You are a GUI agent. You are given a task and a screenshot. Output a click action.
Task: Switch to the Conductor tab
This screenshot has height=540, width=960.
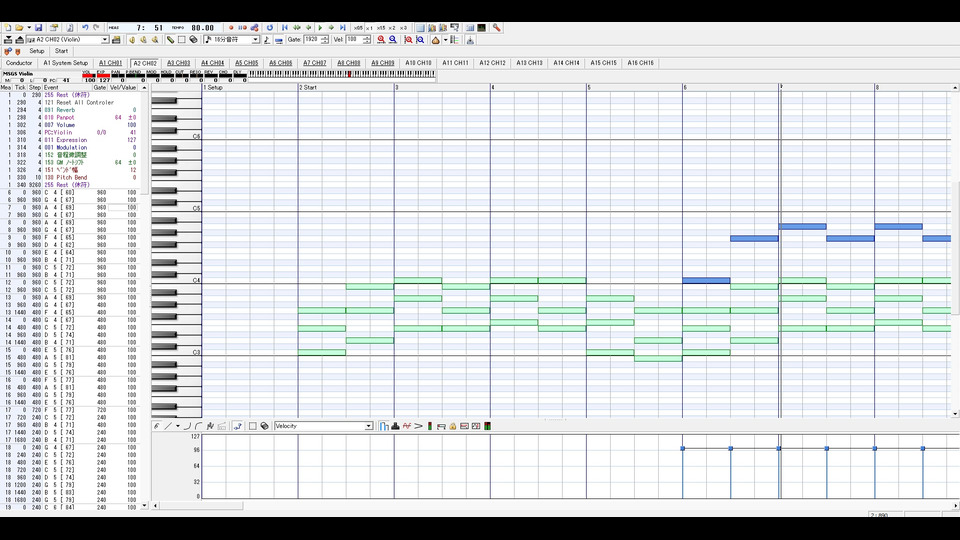pos(19,63)
